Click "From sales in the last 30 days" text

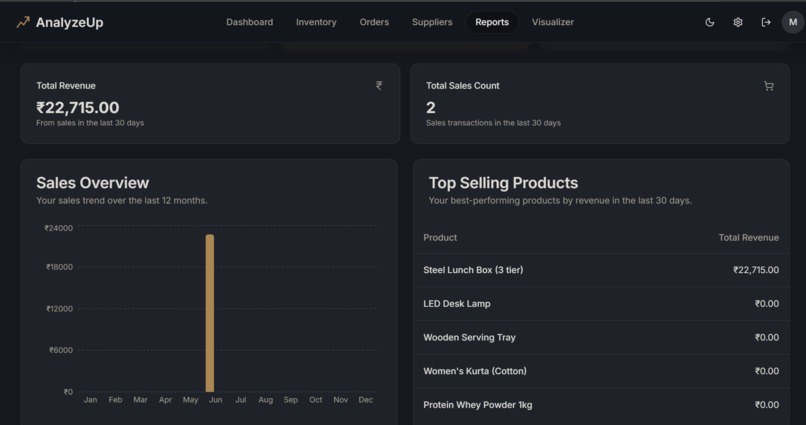pos(90,123)
